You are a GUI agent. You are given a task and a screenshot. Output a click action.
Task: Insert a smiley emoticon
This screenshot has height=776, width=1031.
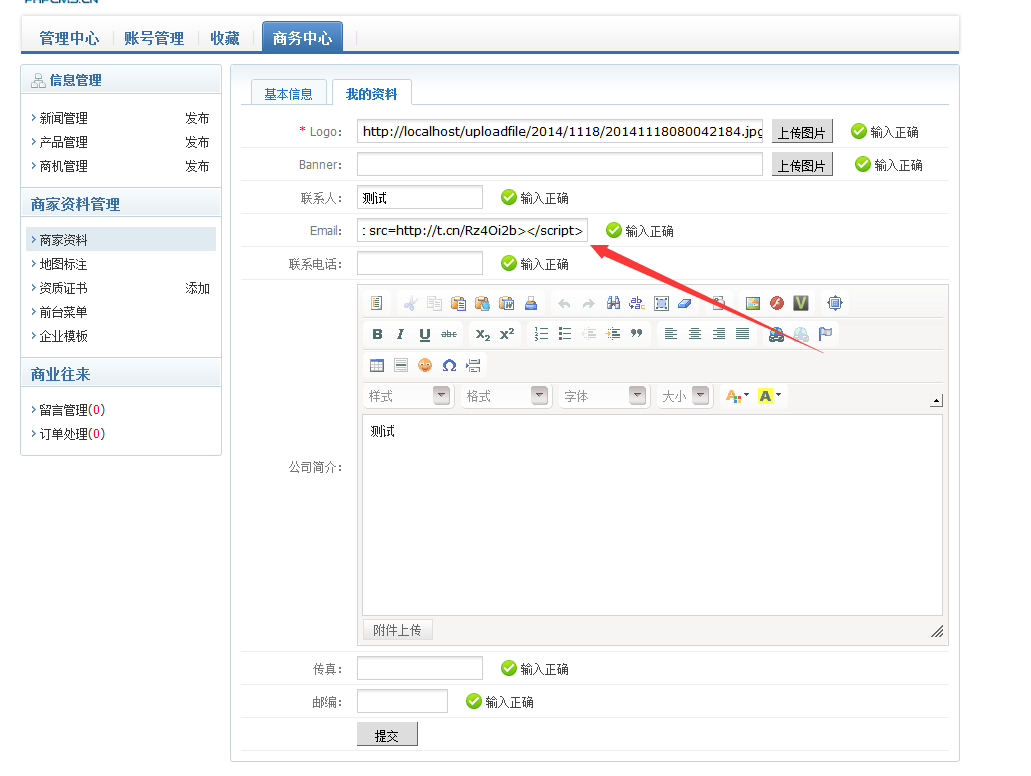coord(425,366)
